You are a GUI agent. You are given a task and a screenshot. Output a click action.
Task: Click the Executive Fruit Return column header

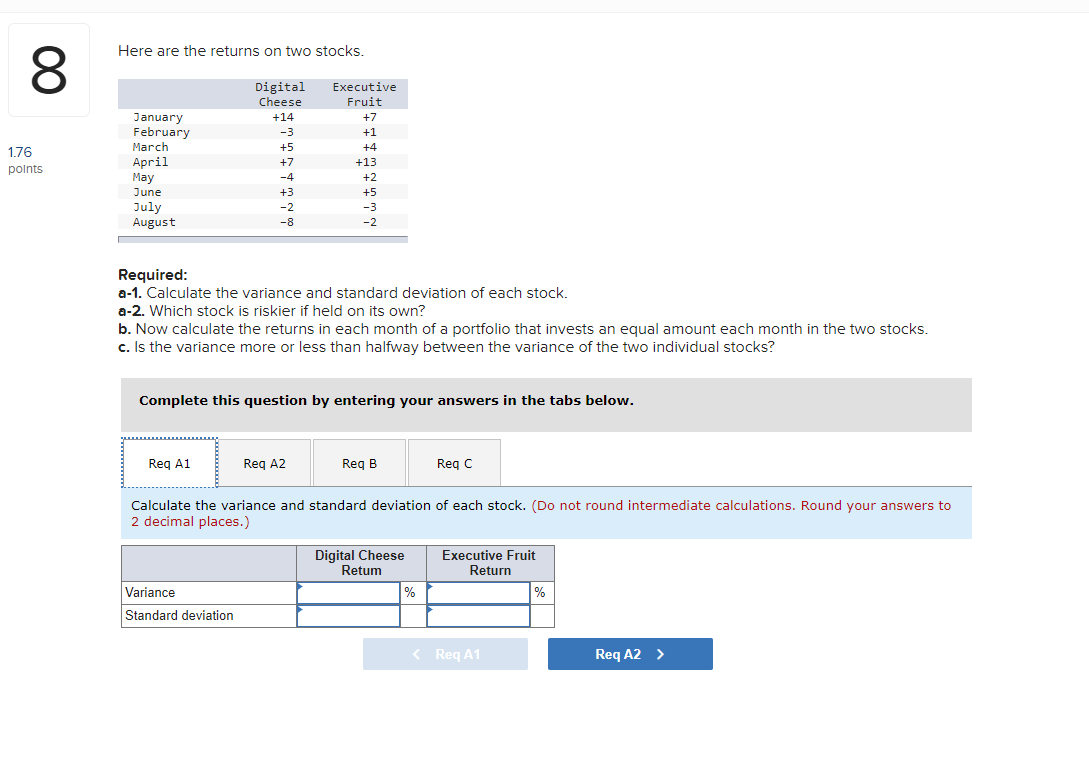pyautogui.click(x=489, y=562)
